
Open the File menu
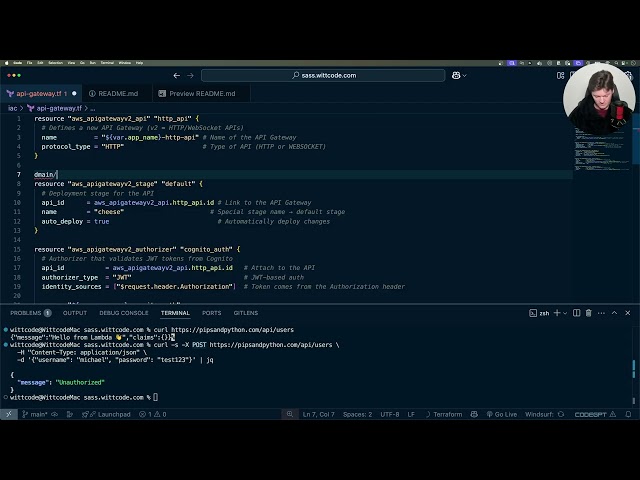click(x=29, y=63)
